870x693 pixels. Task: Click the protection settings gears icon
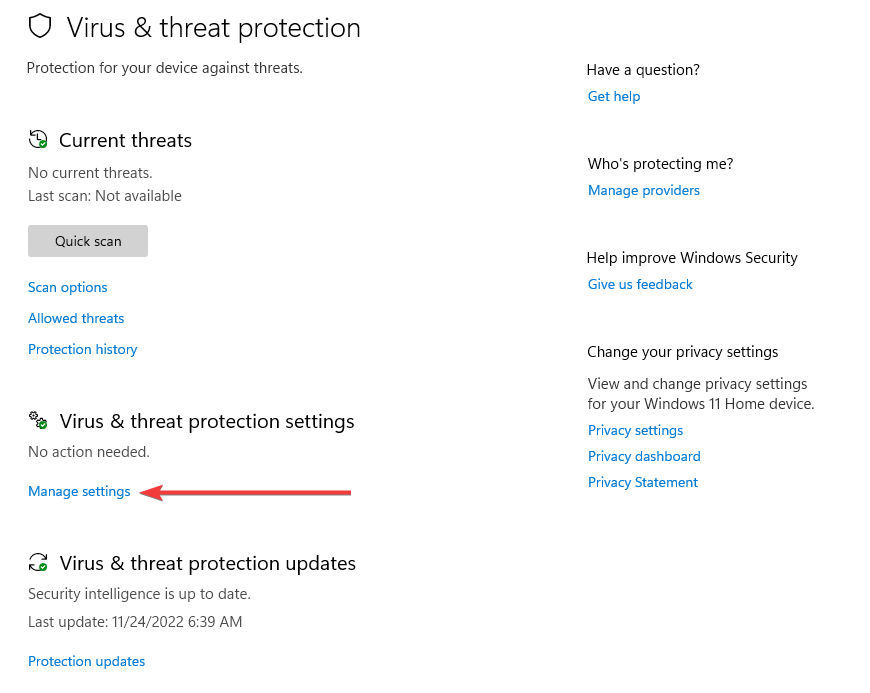click(x=38, y=420)
